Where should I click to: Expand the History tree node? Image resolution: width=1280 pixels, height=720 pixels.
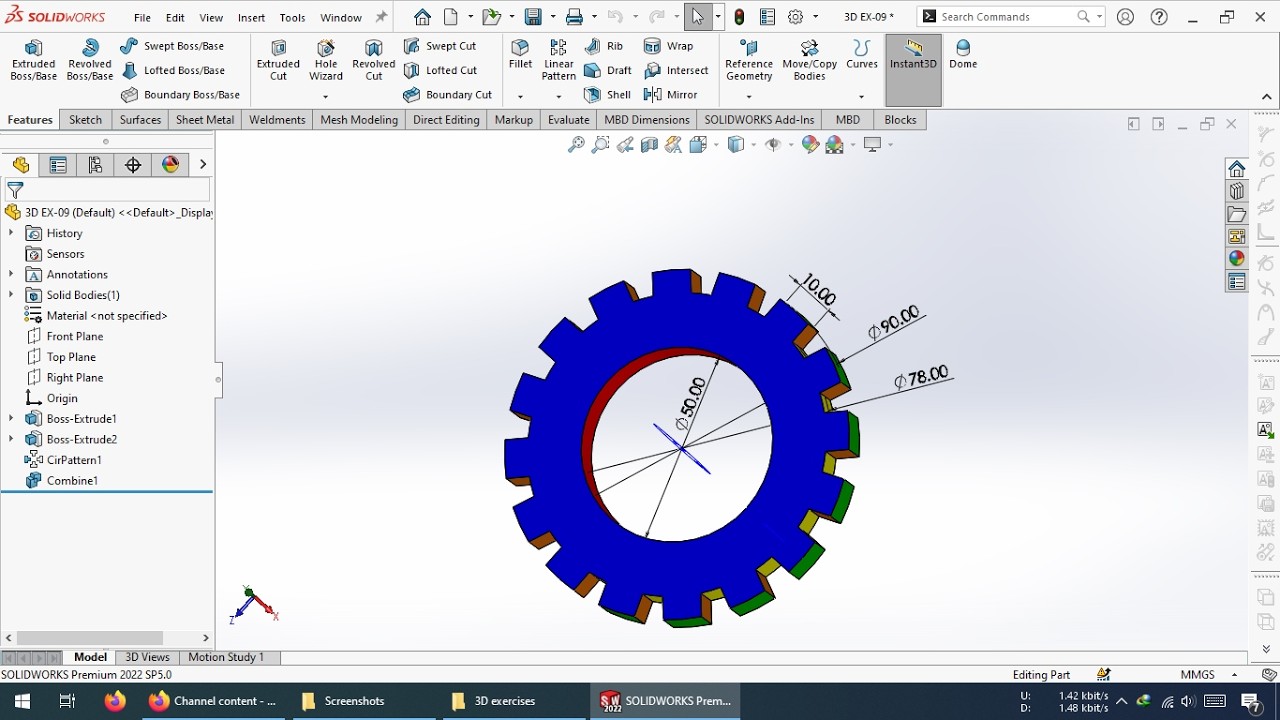(x=11, y=233)
